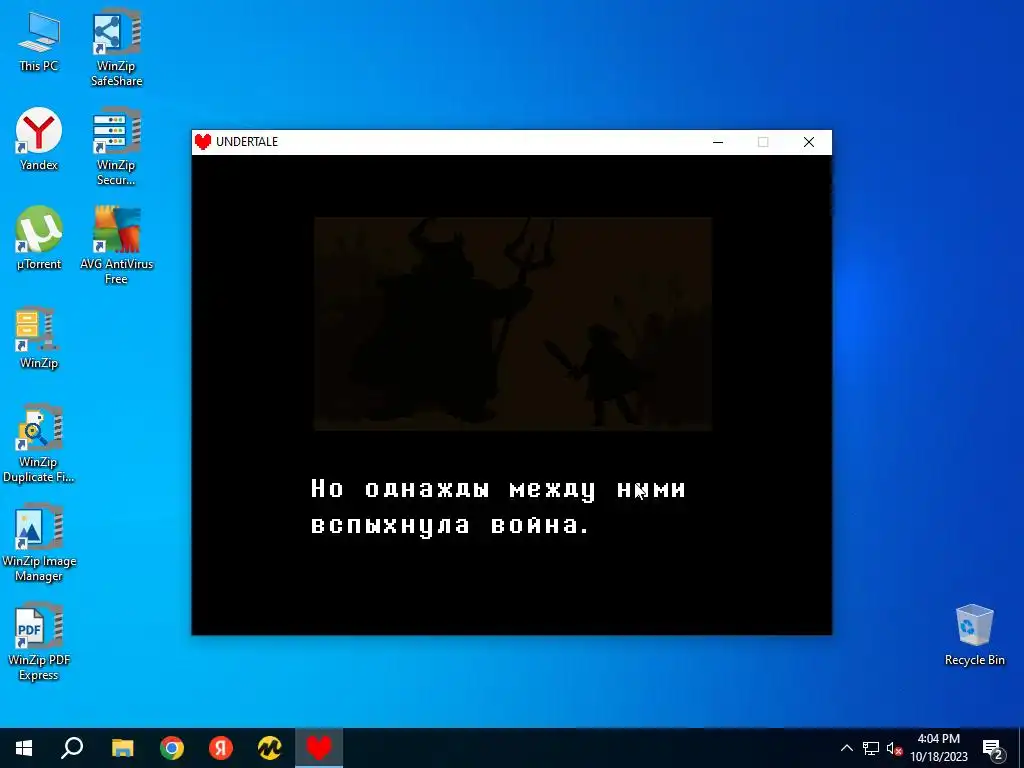Open the notification center icon
The height and width of the screenshot is (768, 1024).
pos(993,748)
